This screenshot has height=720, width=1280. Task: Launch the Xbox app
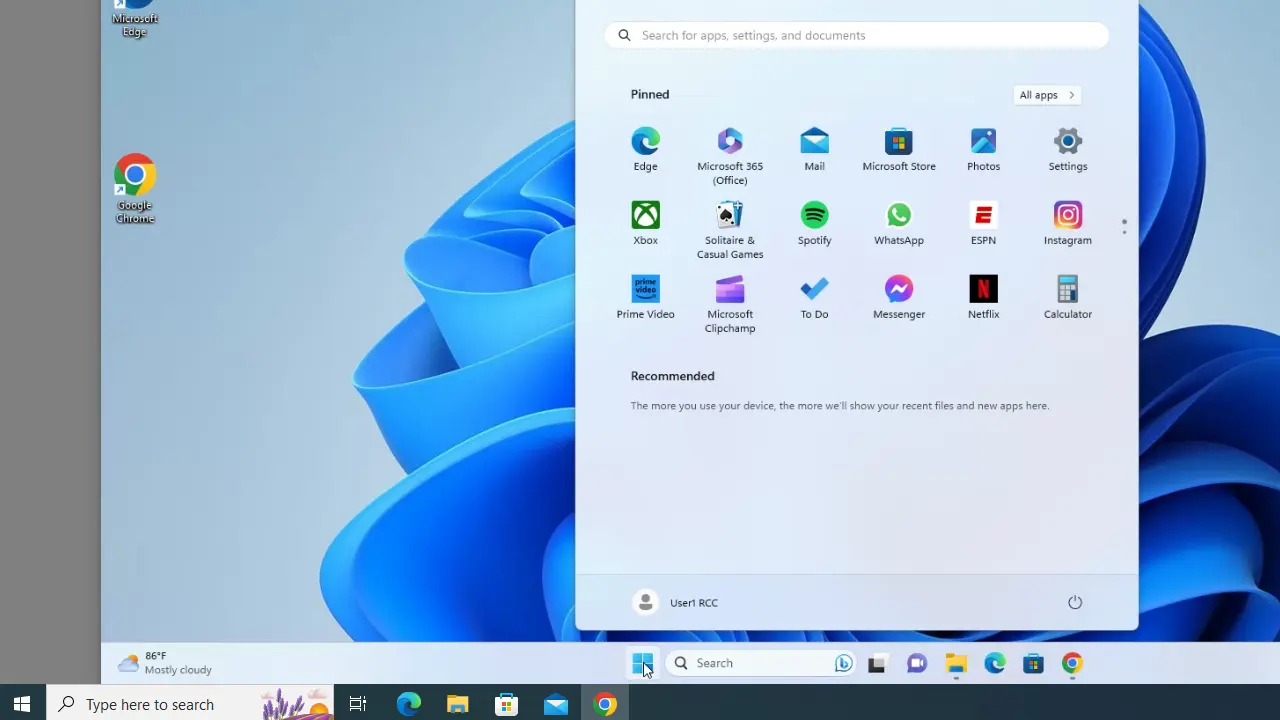(645, 224)
